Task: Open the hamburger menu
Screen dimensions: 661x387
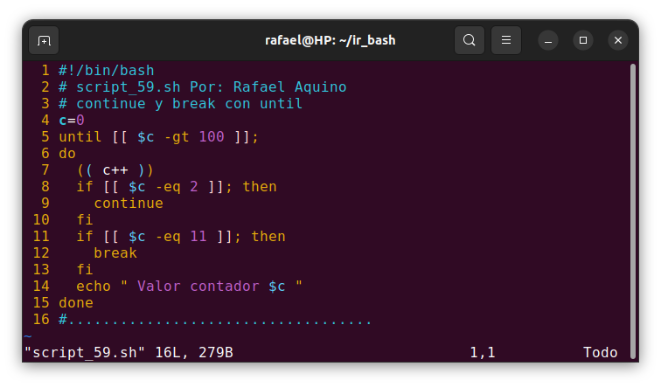Action: [x=506, y=40]
